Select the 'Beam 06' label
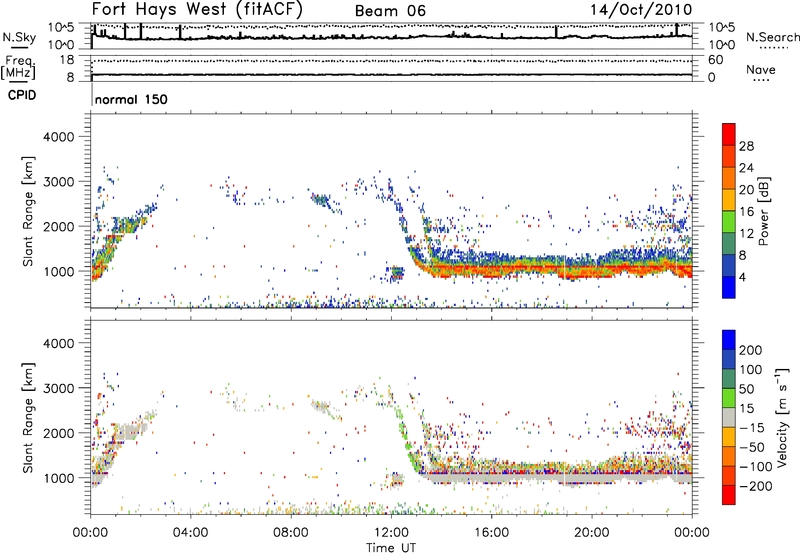 point(390,11)
